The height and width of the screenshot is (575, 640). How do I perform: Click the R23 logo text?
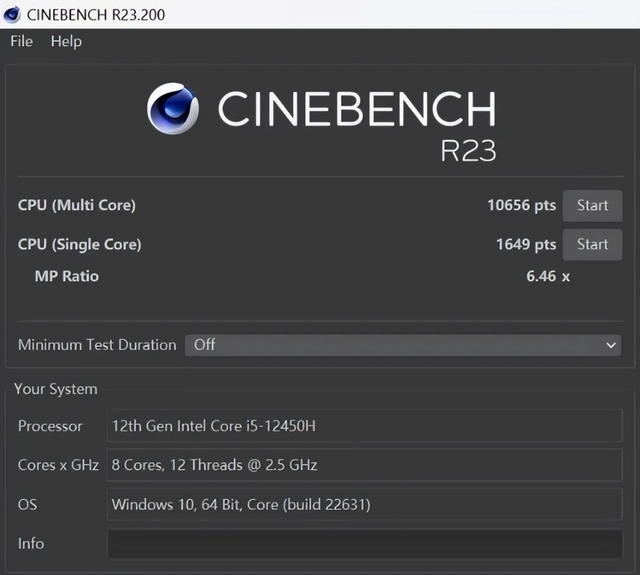(468, 151)
